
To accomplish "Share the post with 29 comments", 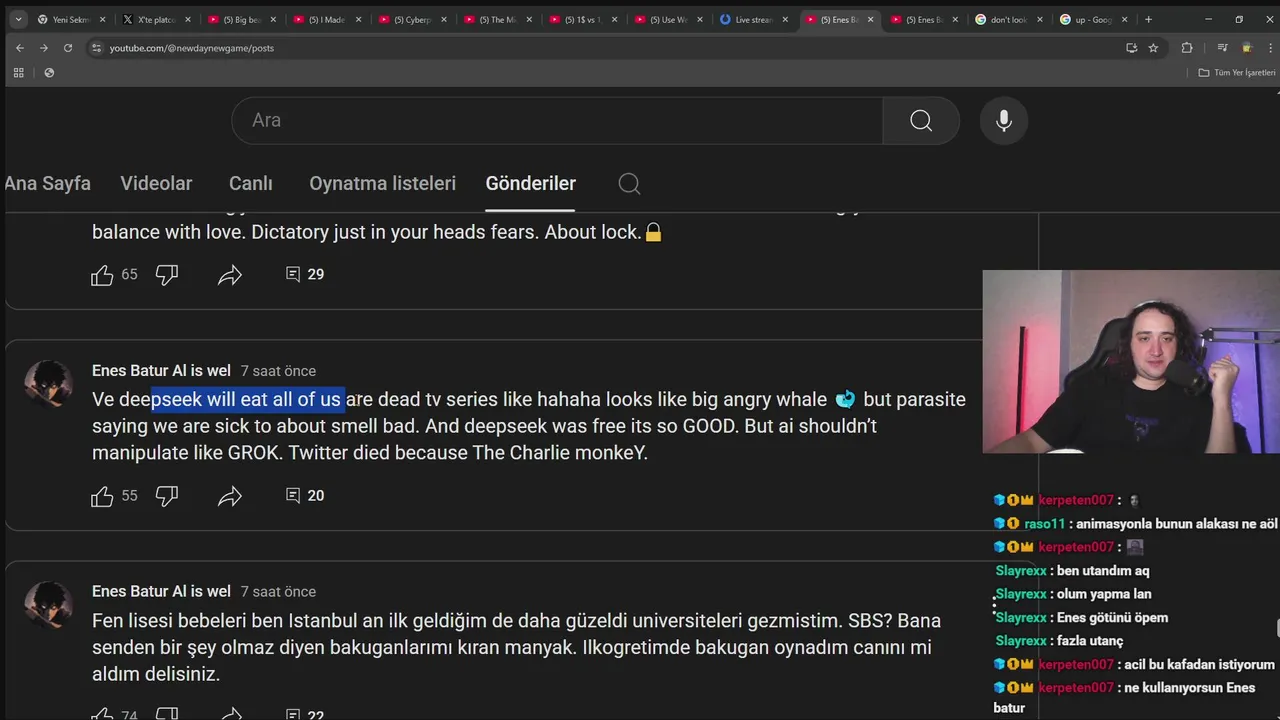I will pyautogui.click(x=230, y=275).
